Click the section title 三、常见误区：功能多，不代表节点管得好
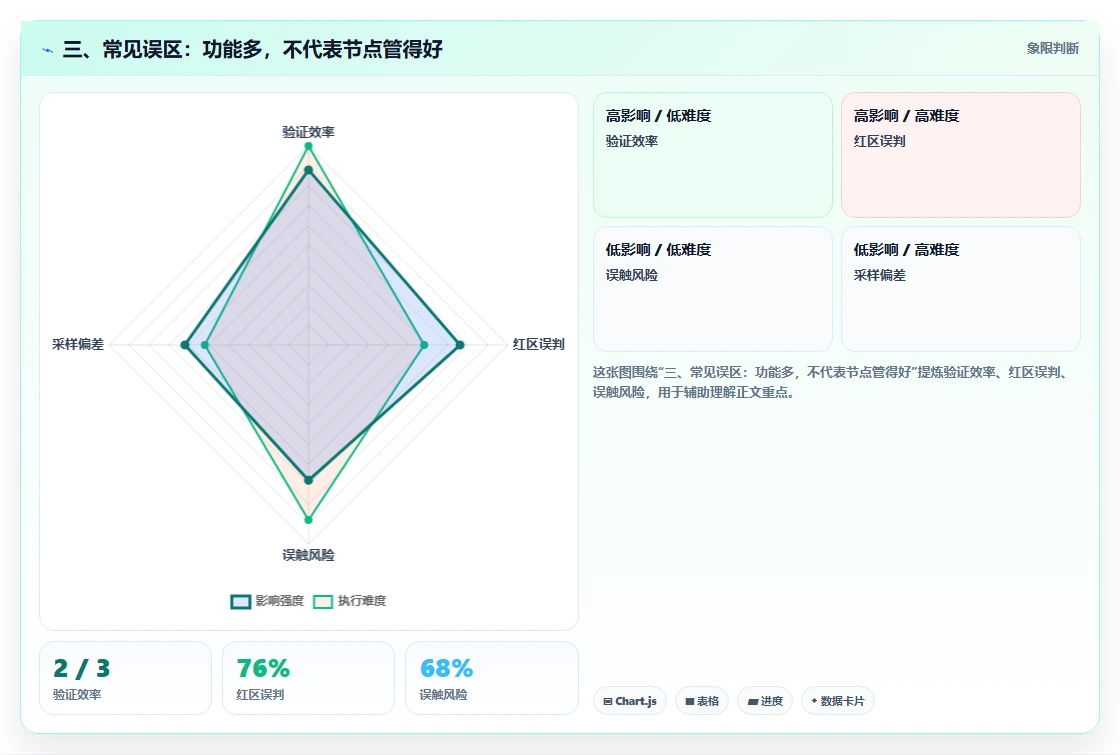The height and width of the screenshot is (755, 1120). [253, 49]
